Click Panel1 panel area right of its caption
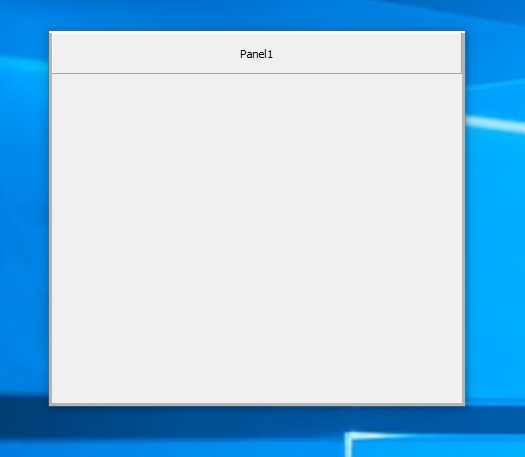This screenshot has height=457, width=525. pos(367,54)
